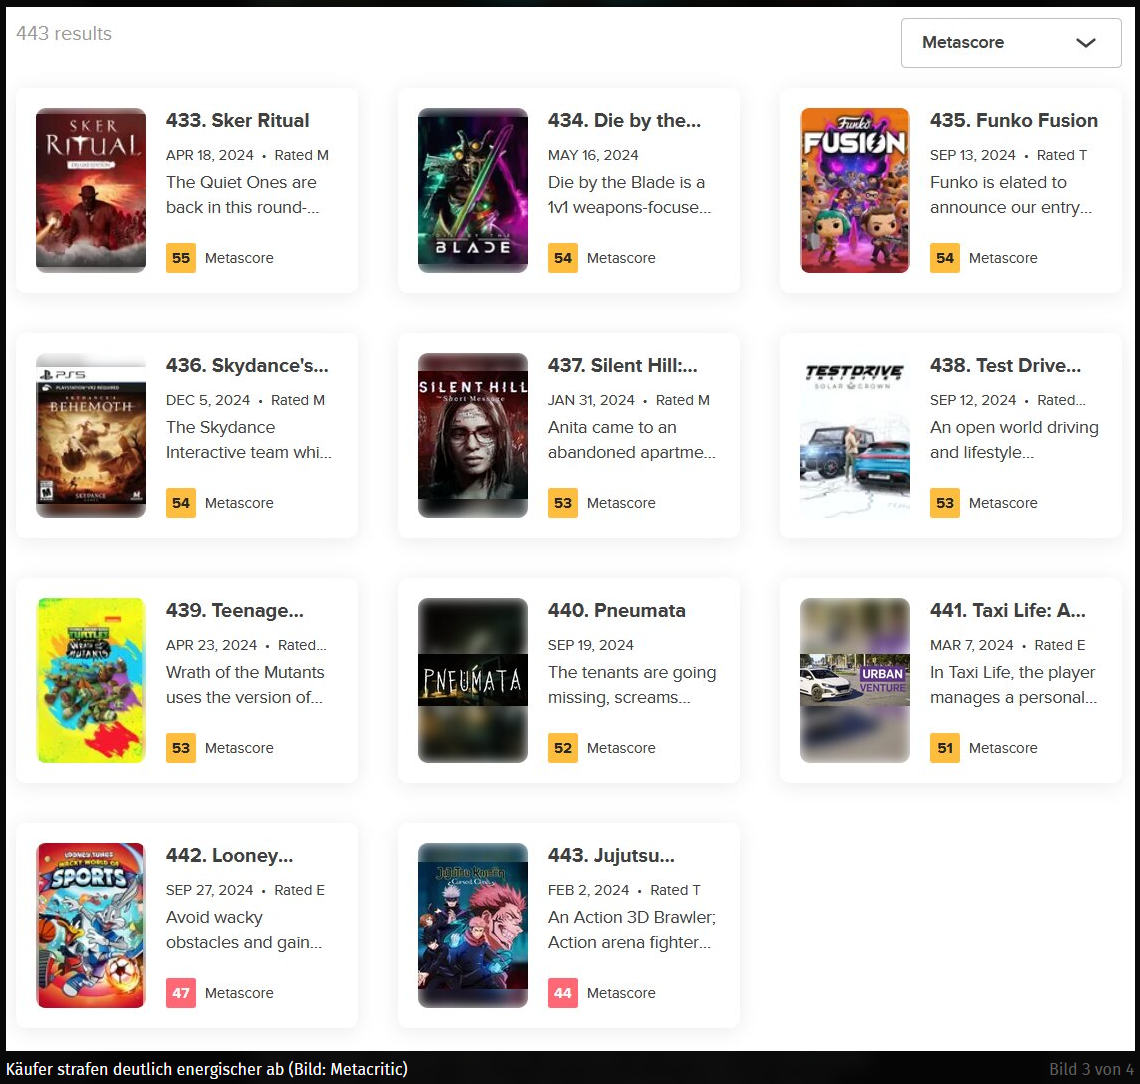The width and height of the screenshot is (1140, 1084).
Task: Click the Funko Fusion cover art
Action: tap(854, 190)
